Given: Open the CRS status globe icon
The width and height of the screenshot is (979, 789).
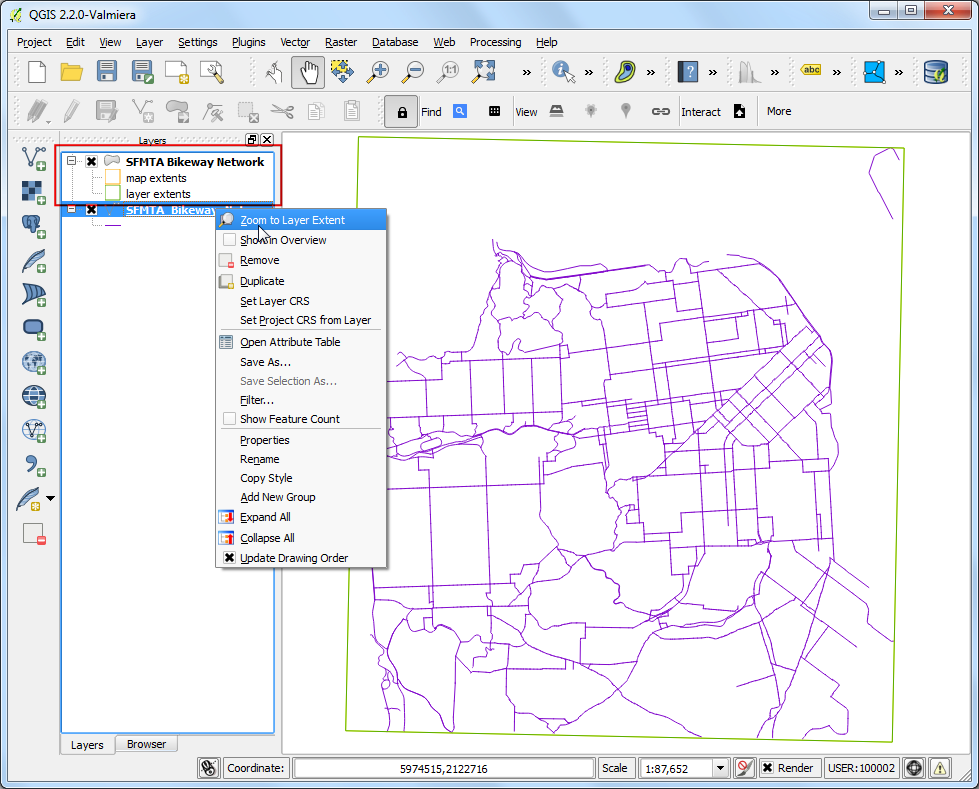Looking at the screenshot, I should [913, 768].
